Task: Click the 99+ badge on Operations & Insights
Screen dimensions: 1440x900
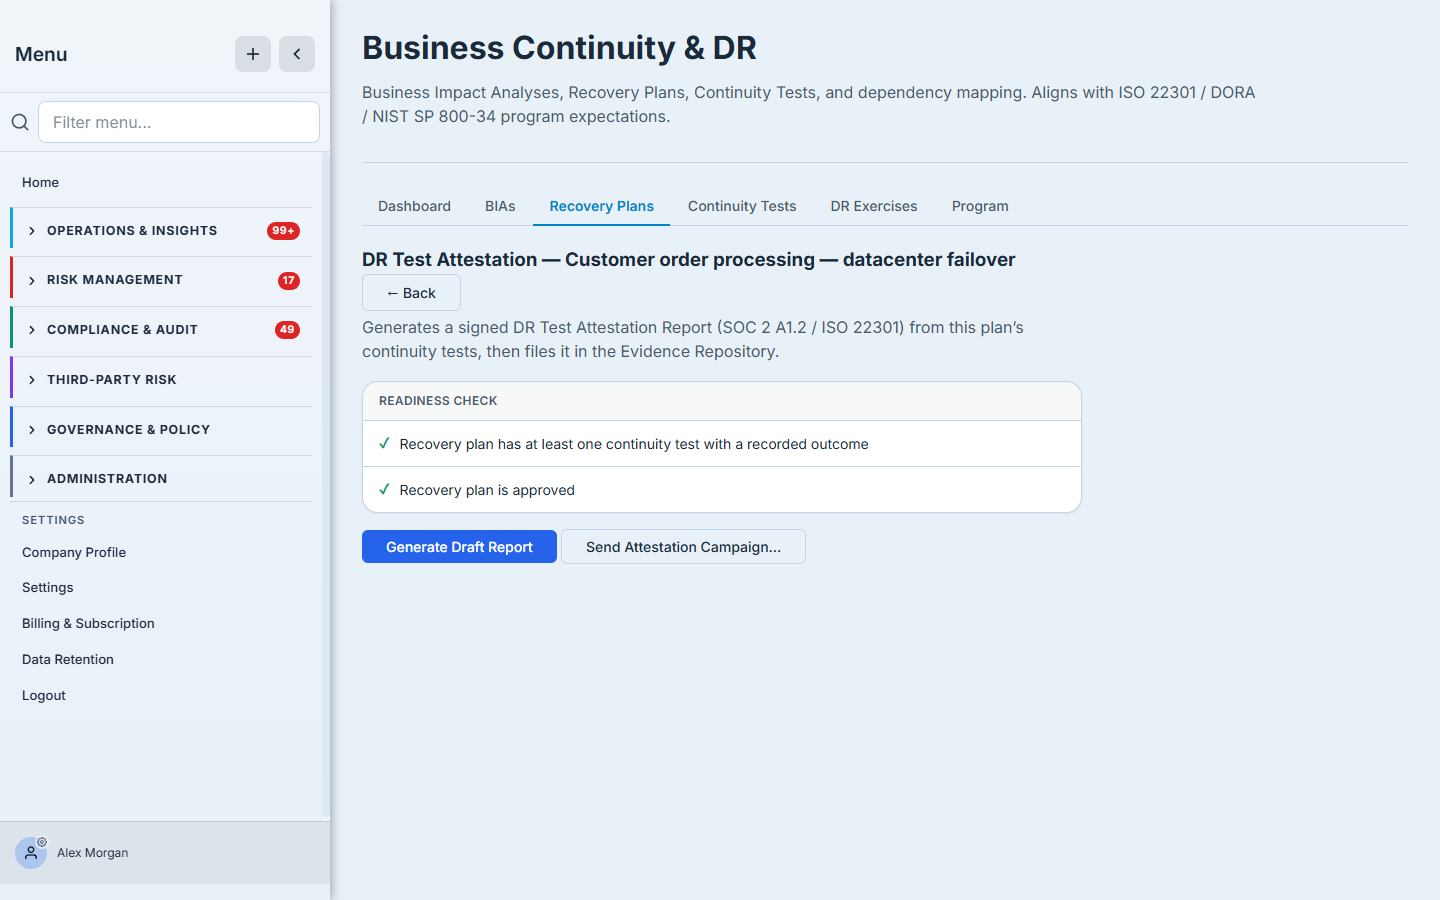Action: point(283,231)
